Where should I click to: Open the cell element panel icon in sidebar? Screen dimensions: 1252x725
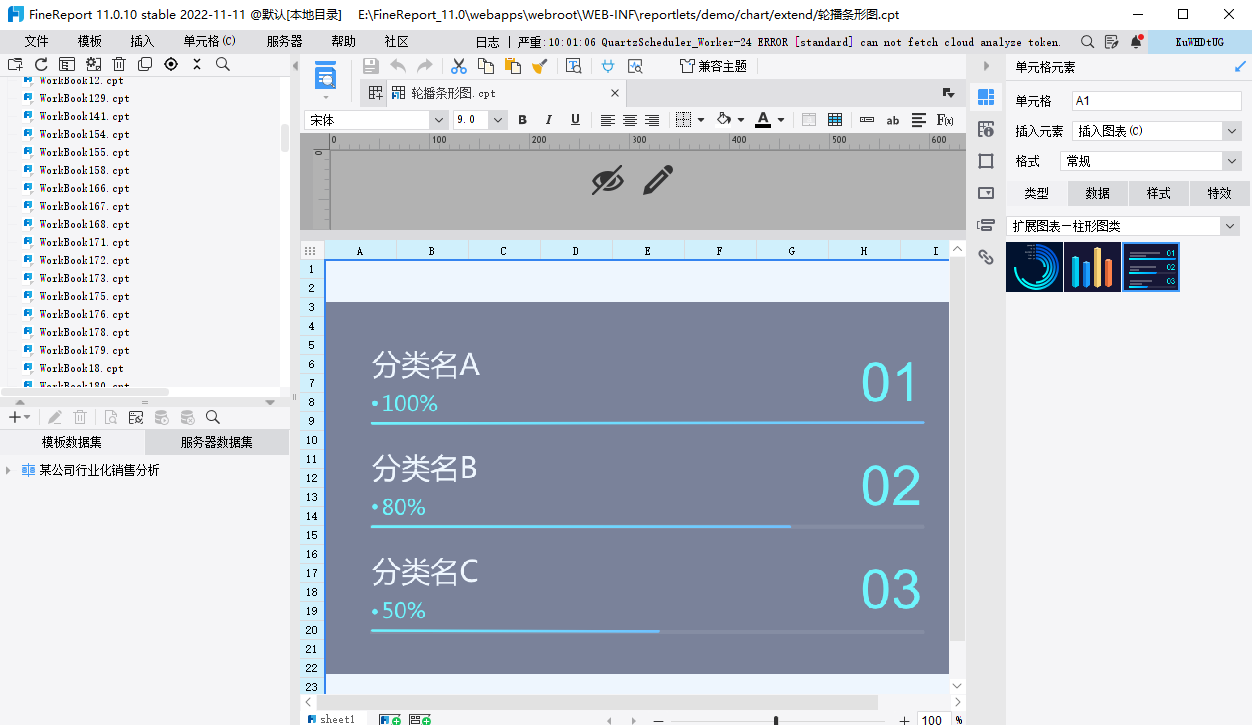coord(986,97)
